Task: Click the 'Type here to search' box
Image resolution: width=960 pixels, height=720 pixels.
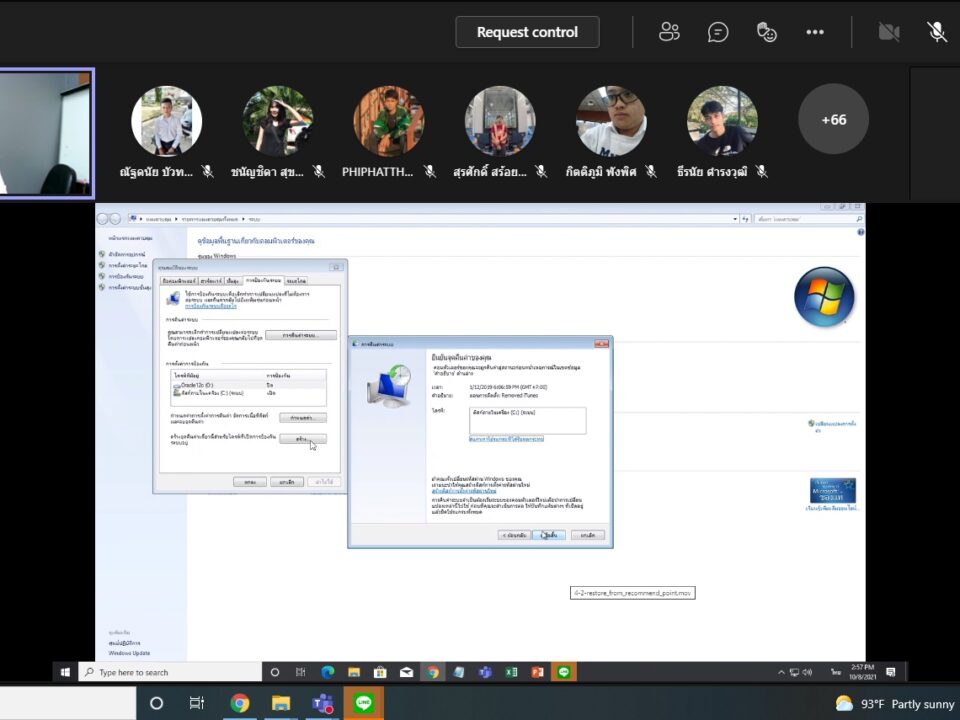Action: click(x=170, y=672)
